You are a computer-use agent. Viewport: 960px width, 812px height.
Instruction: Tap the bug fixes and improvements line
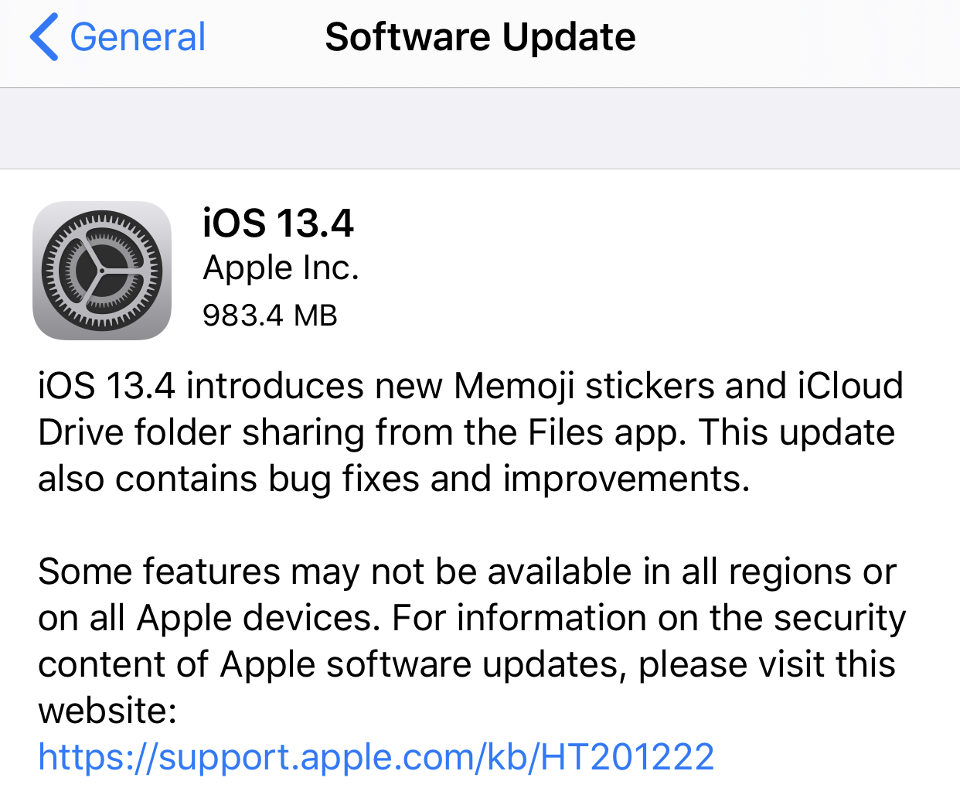coord(394,479)
